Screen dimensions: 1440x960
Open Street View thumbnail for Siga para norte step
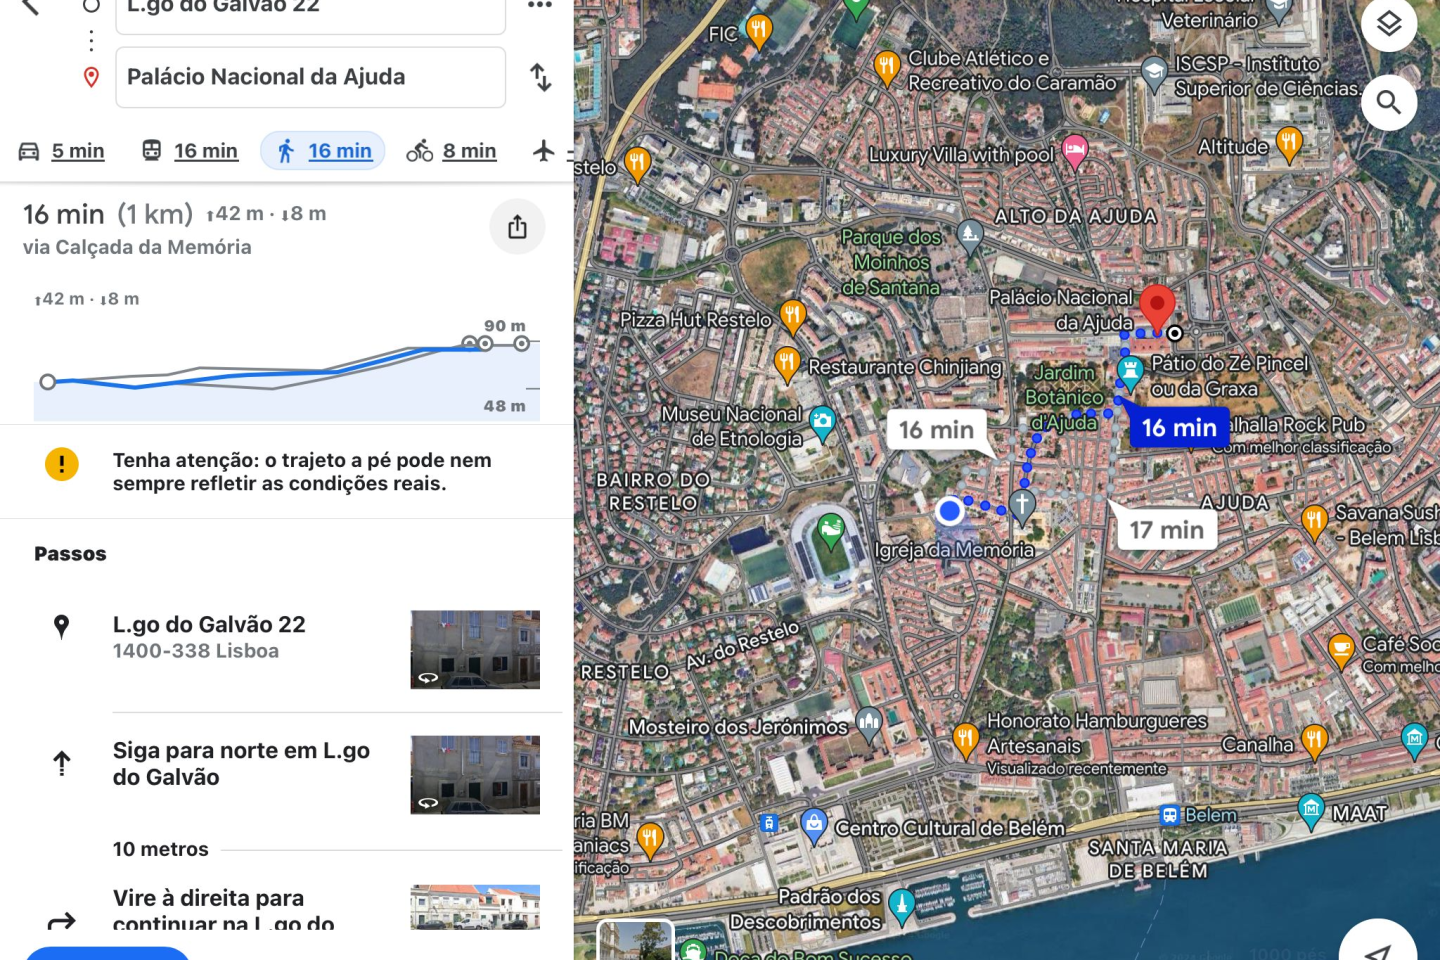click(x=475, y=775)
